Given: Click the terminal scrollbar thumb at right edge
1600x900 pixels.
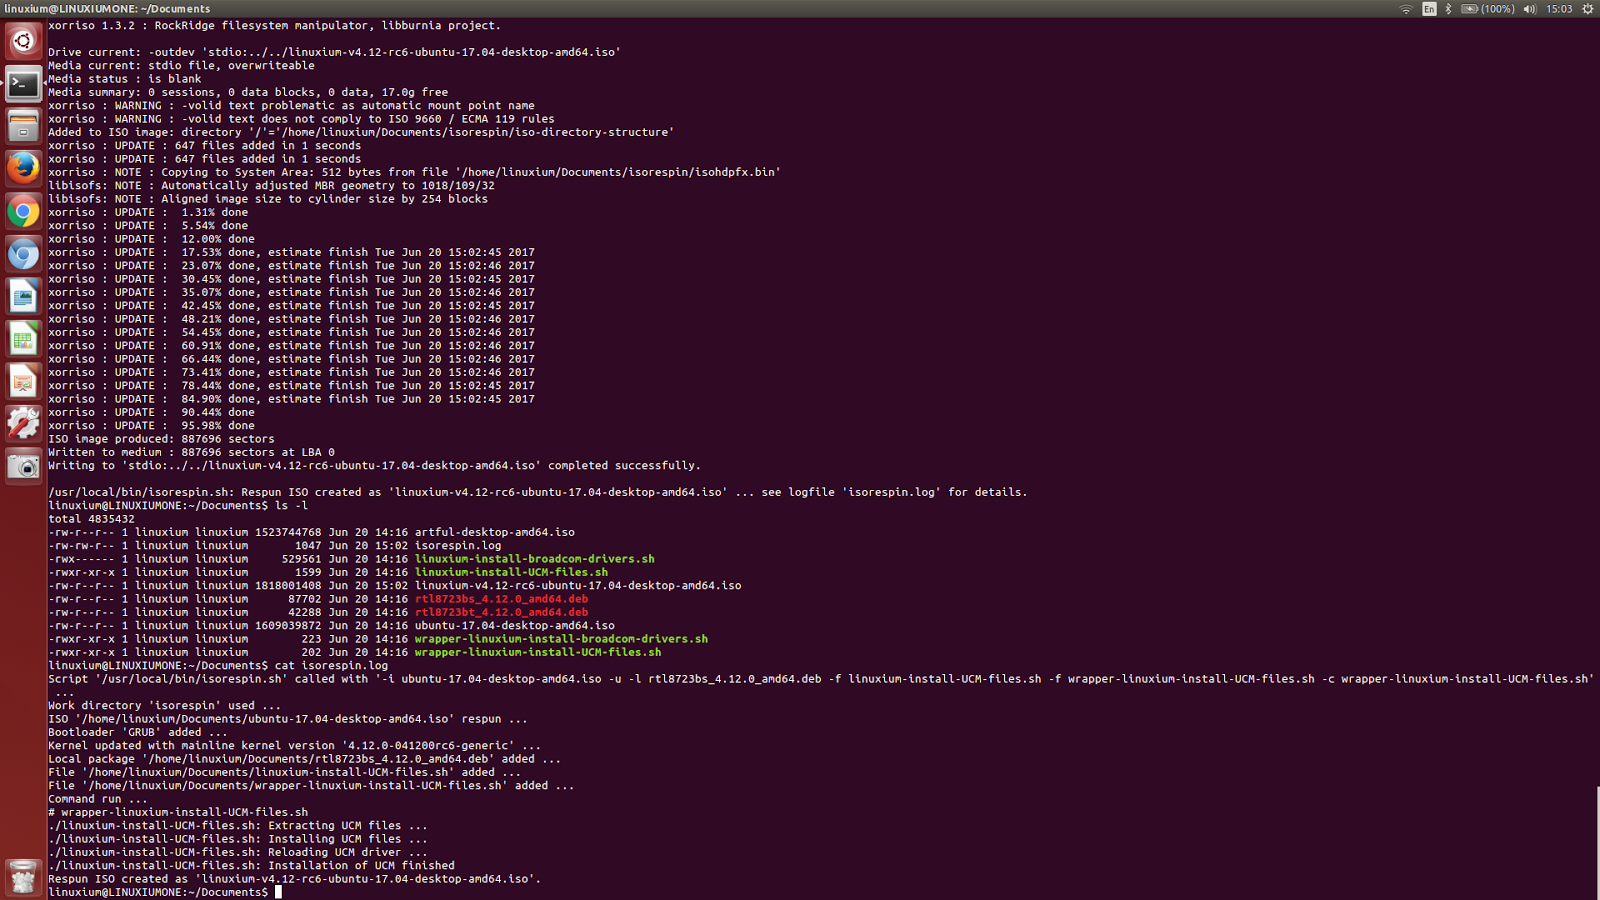Looking at the screenshot, I should [1597, 843].
